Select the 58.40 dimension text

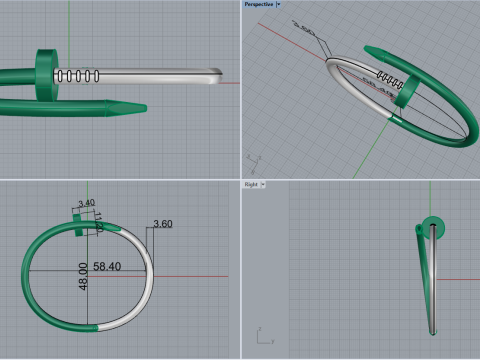click(x=107, y=266)
